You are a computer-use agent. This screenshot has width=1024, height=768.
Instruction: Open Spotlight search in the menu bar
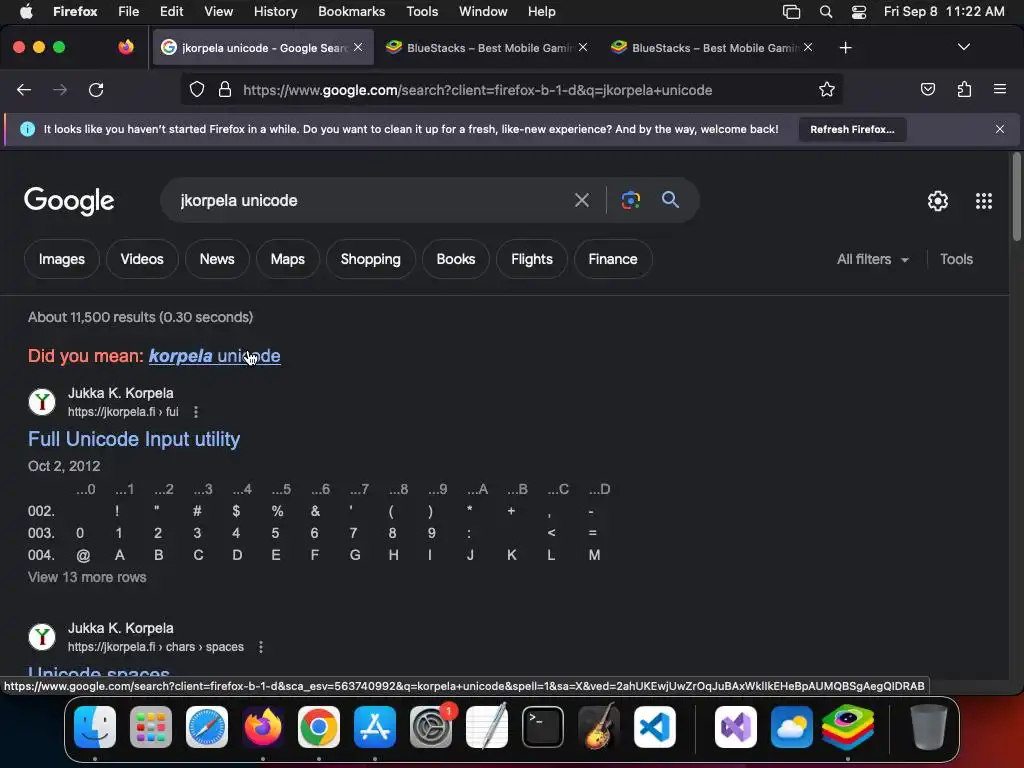coord(826,11)
